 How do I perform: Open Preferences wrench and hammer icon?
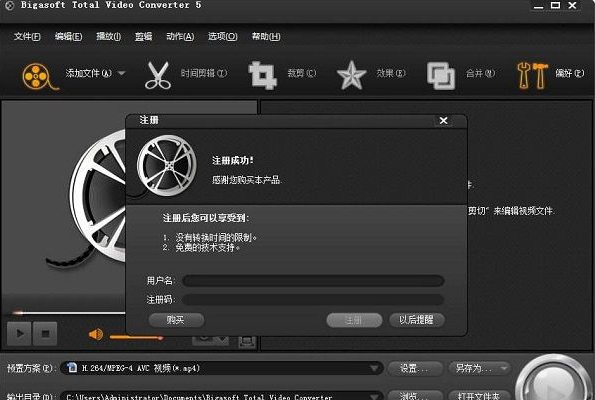[x=532, y=76]
